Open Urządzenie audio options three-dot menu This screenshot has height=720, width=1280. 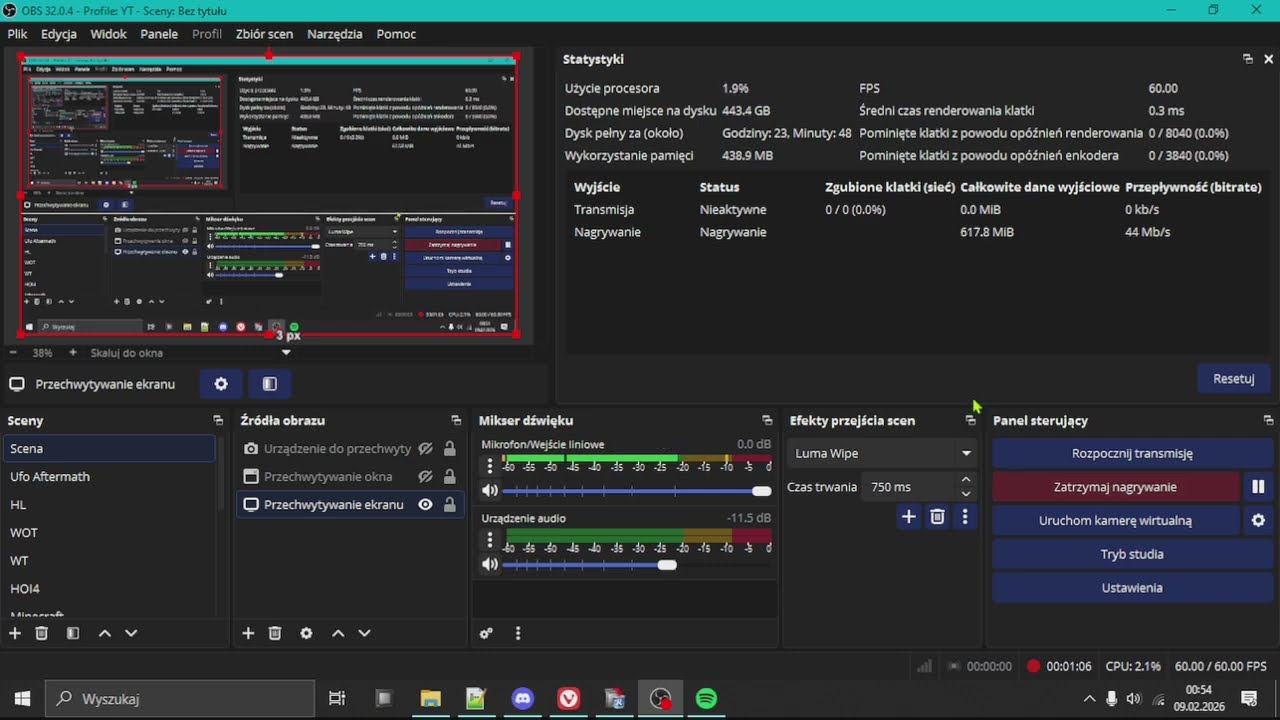(x=490, y=539)
